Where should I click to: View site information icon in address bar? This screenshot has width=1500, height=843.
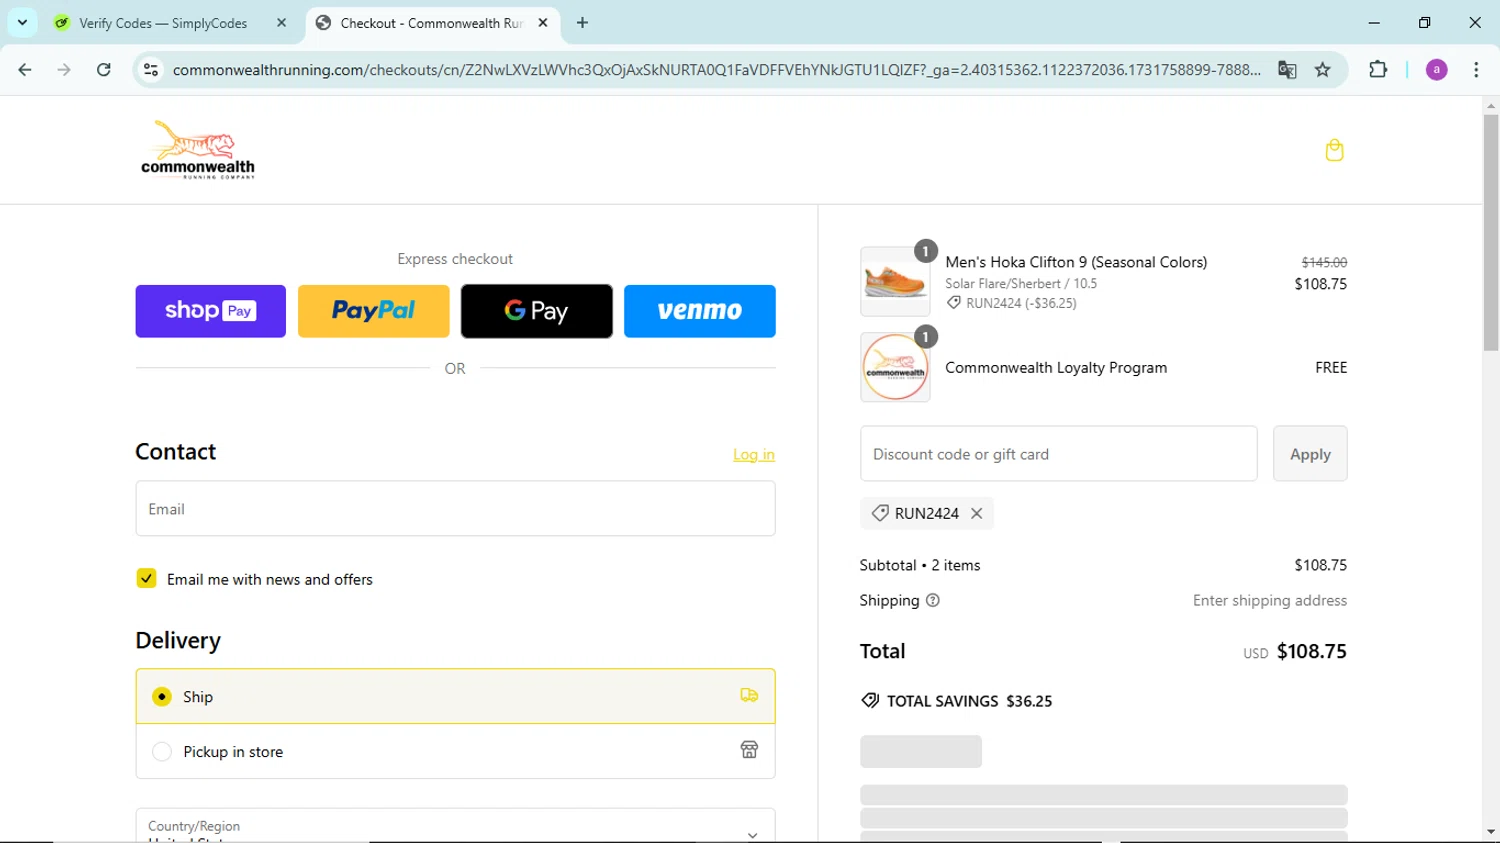pyautogui.click(x=151, y=70)
